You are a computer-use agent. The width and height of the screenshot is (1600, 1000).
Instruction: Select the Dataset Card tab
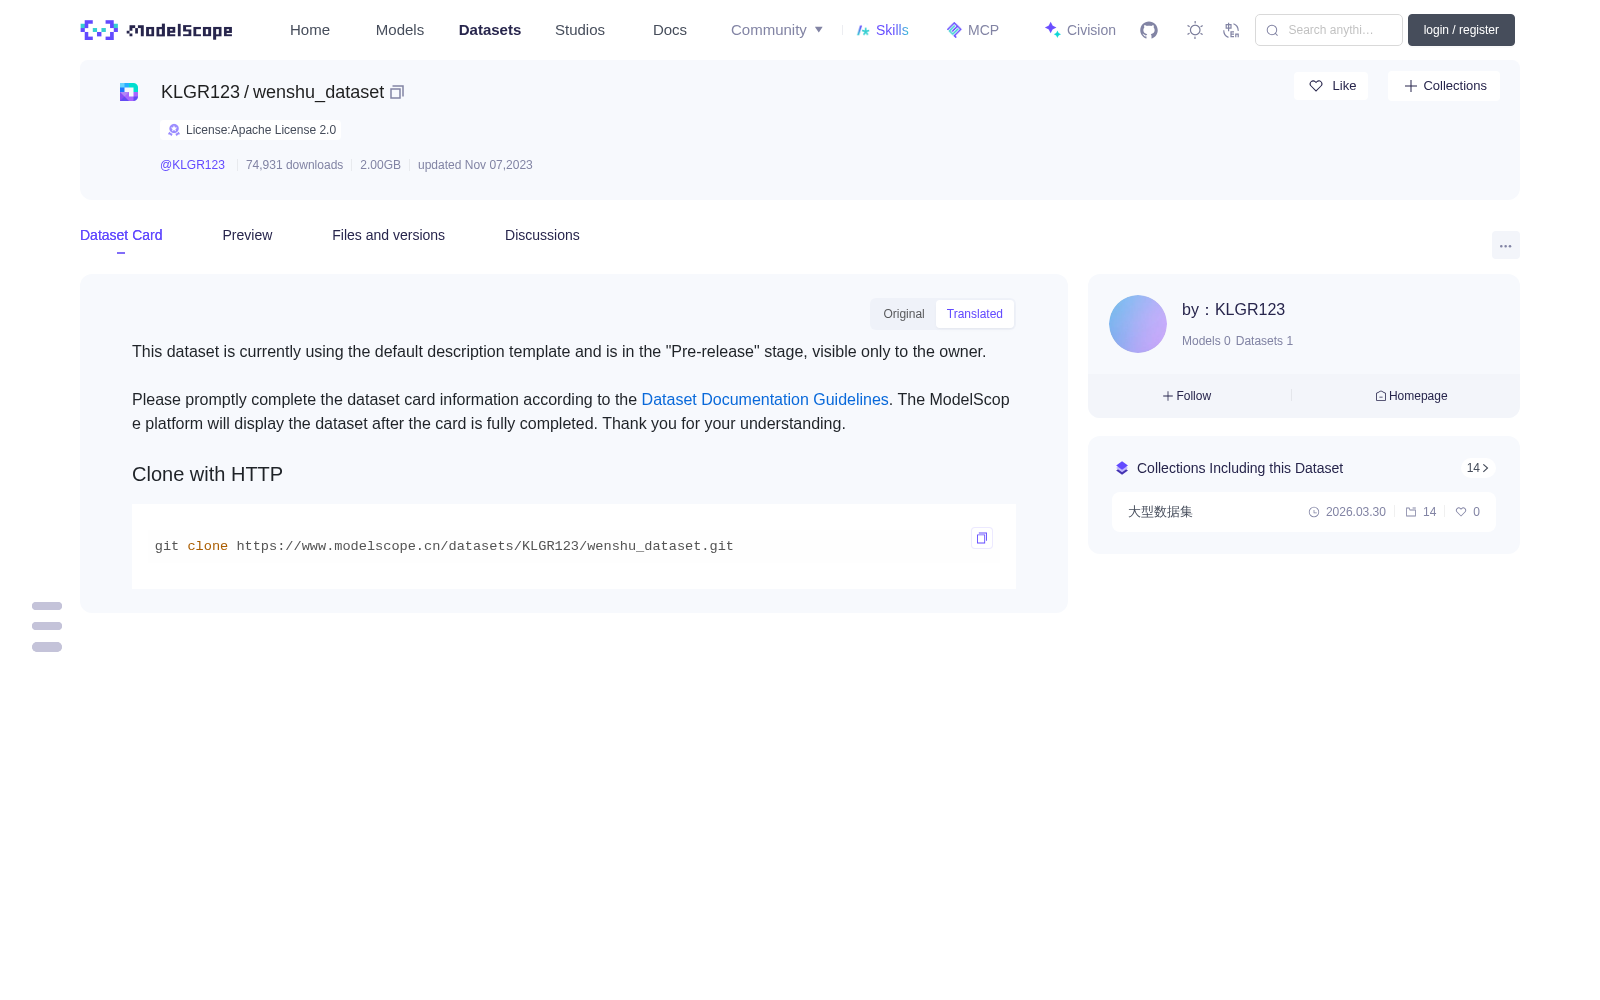pyautogui.click(x=121, y=235)
